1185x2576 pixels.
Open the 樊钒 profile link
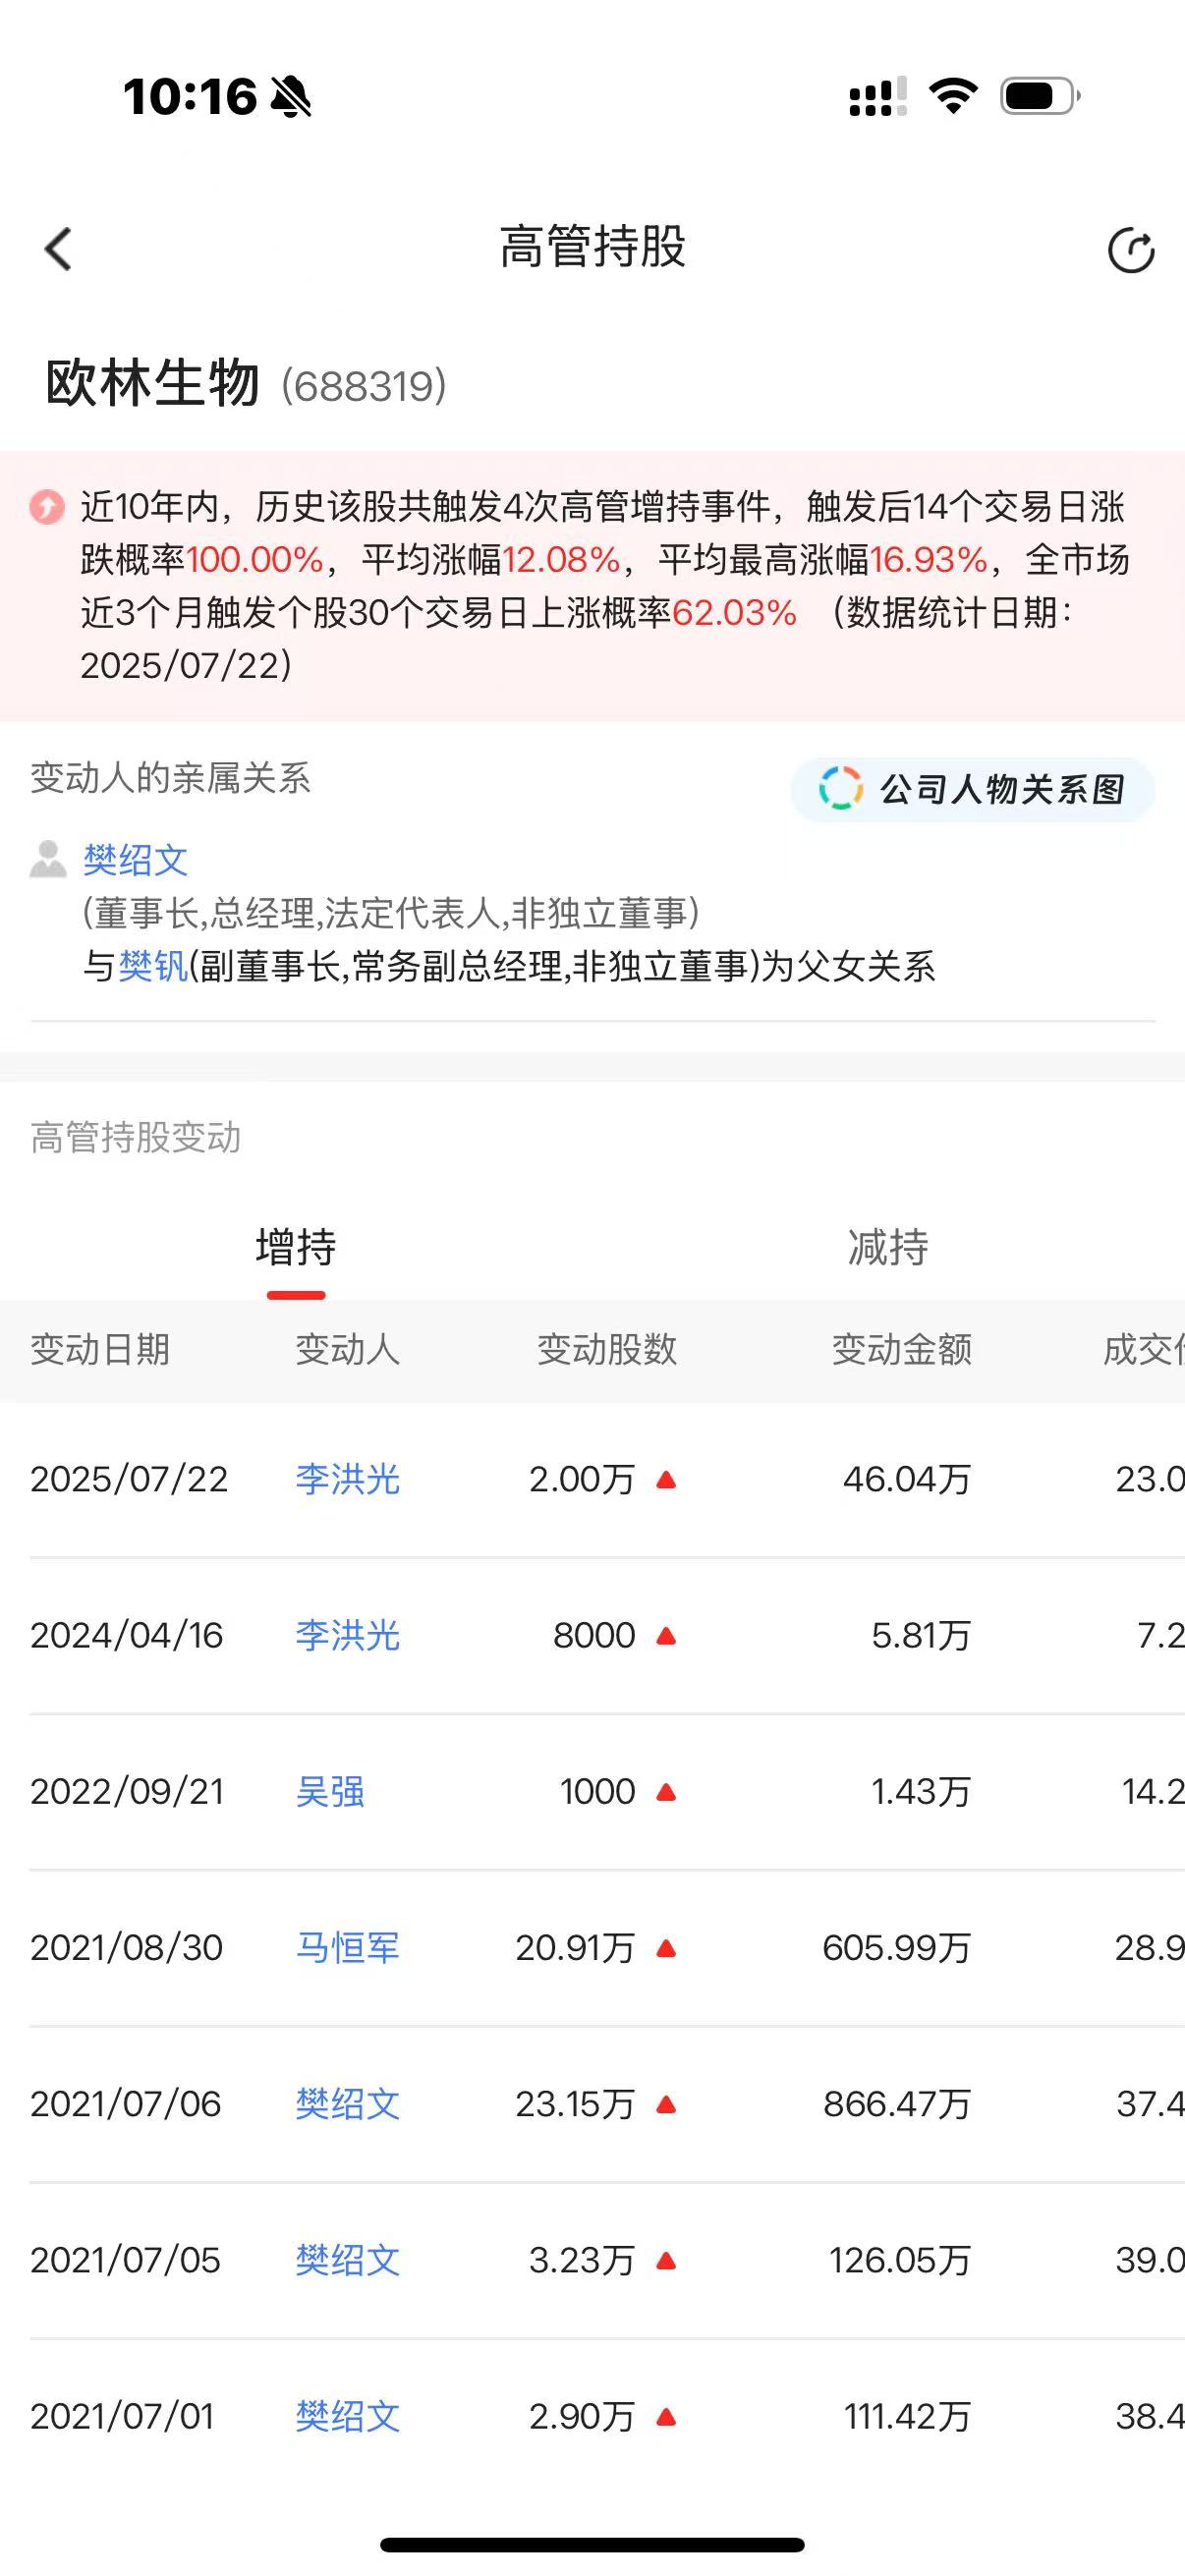[x=153, y=966]
